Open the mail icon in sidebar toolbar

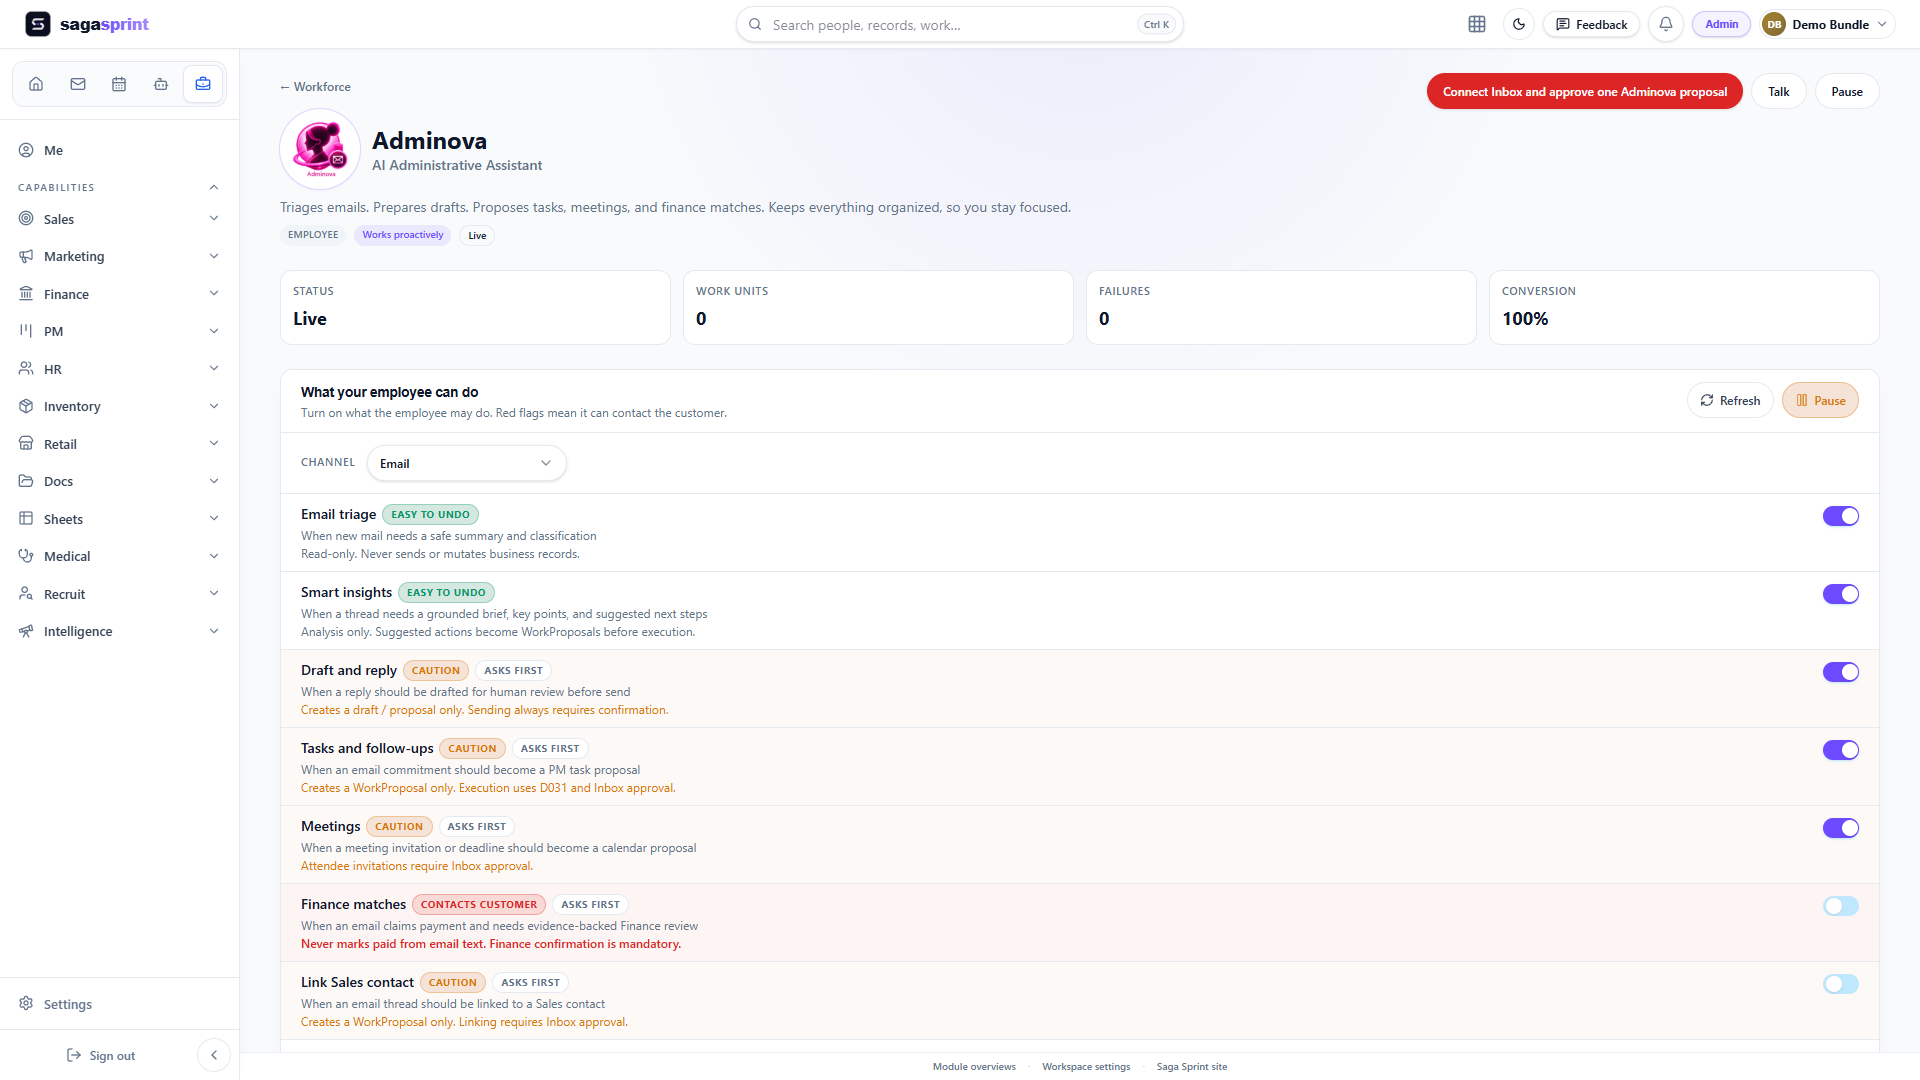(78, 84)
